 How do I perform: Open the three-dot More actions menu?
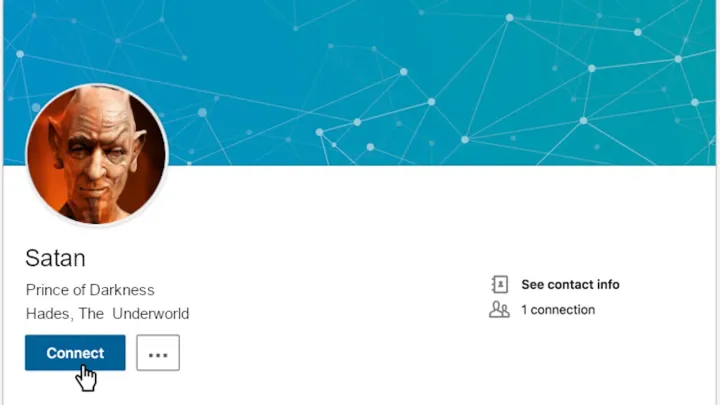158,353
